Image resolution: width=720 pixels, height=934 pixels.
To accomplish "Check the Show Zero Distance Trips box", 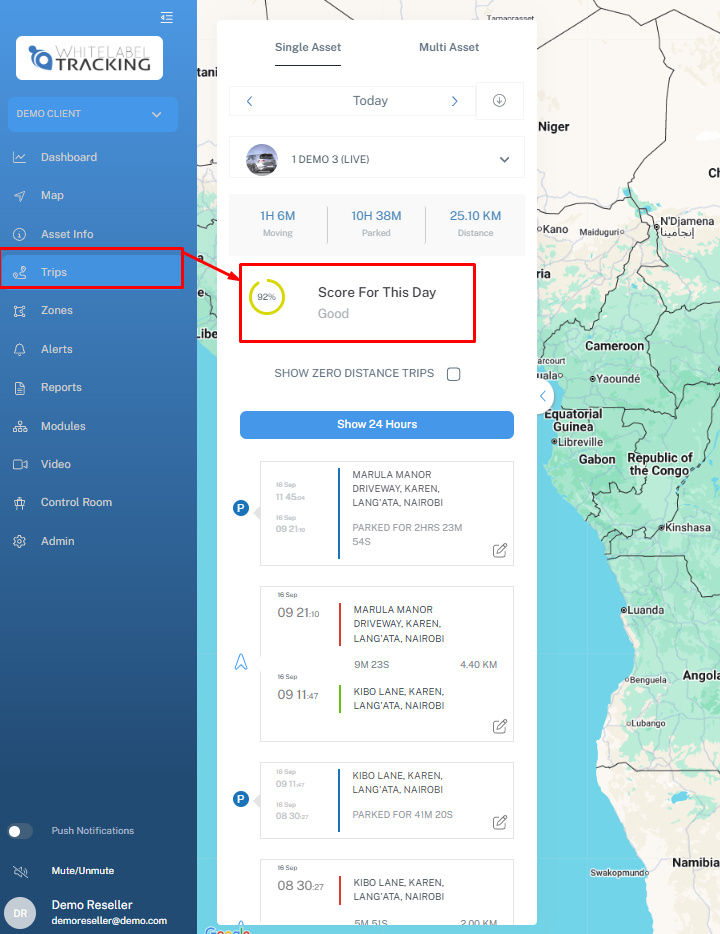I will pyautogui.click(x=453, y=374).
